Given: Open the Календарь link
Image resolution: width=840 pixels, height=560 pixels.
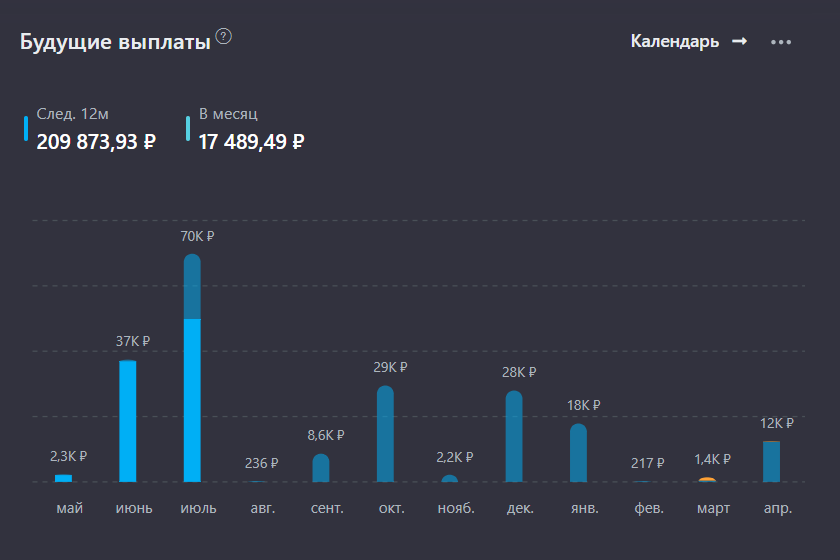Looking at the screenshot, I should point(674,41).
